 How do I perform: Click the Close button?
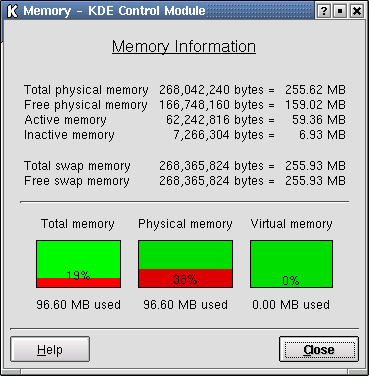click(319, 349)
